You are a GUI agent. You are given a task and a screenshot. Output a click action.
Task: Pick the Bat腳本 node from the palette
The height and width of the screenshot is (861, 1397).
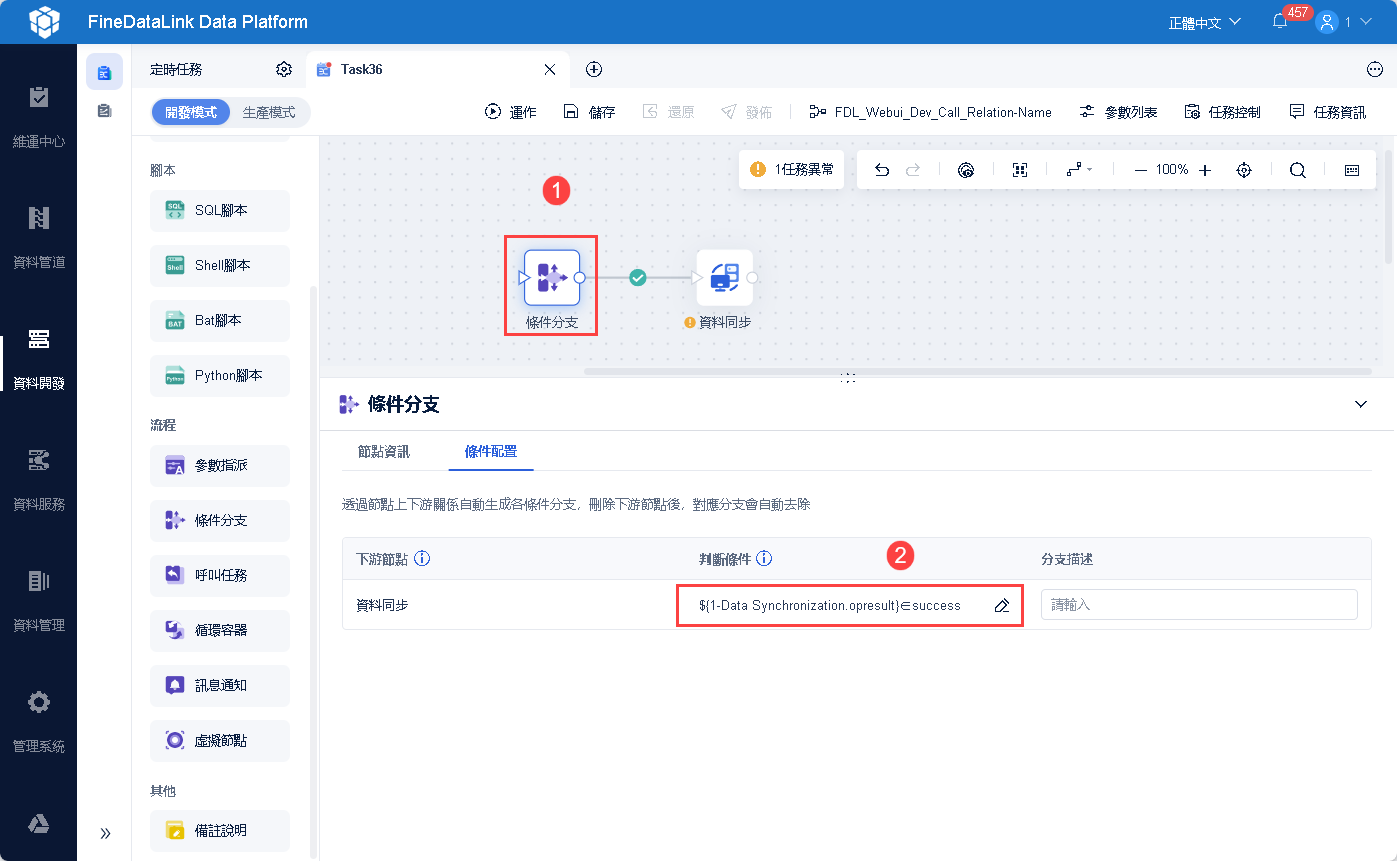[220, 321]
